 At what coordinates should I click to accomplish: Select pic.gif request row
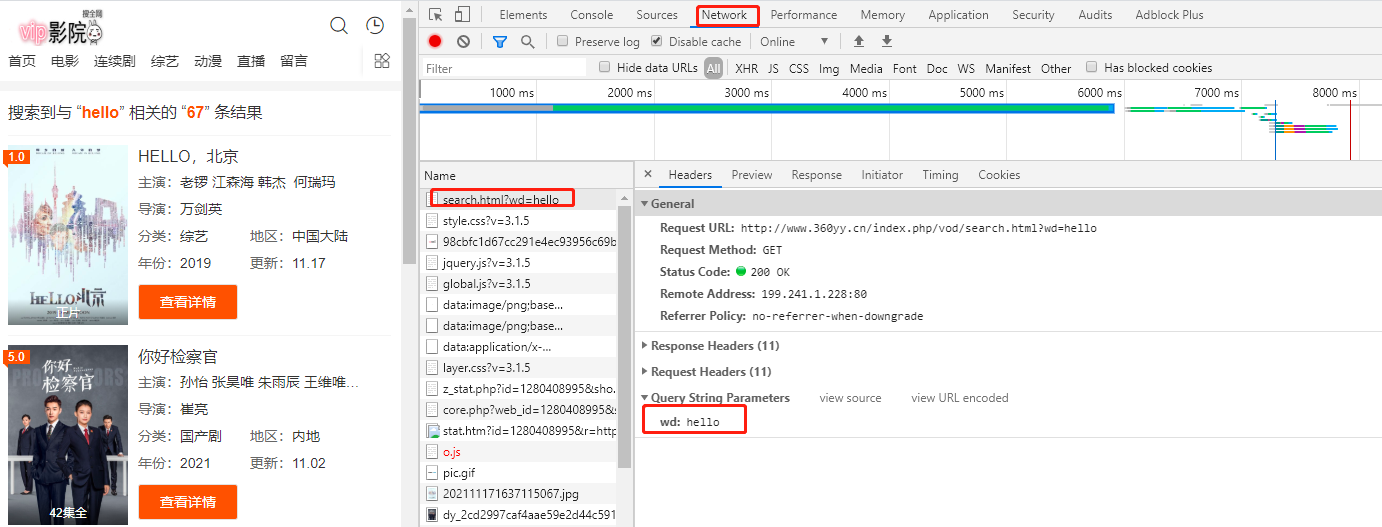520,472
